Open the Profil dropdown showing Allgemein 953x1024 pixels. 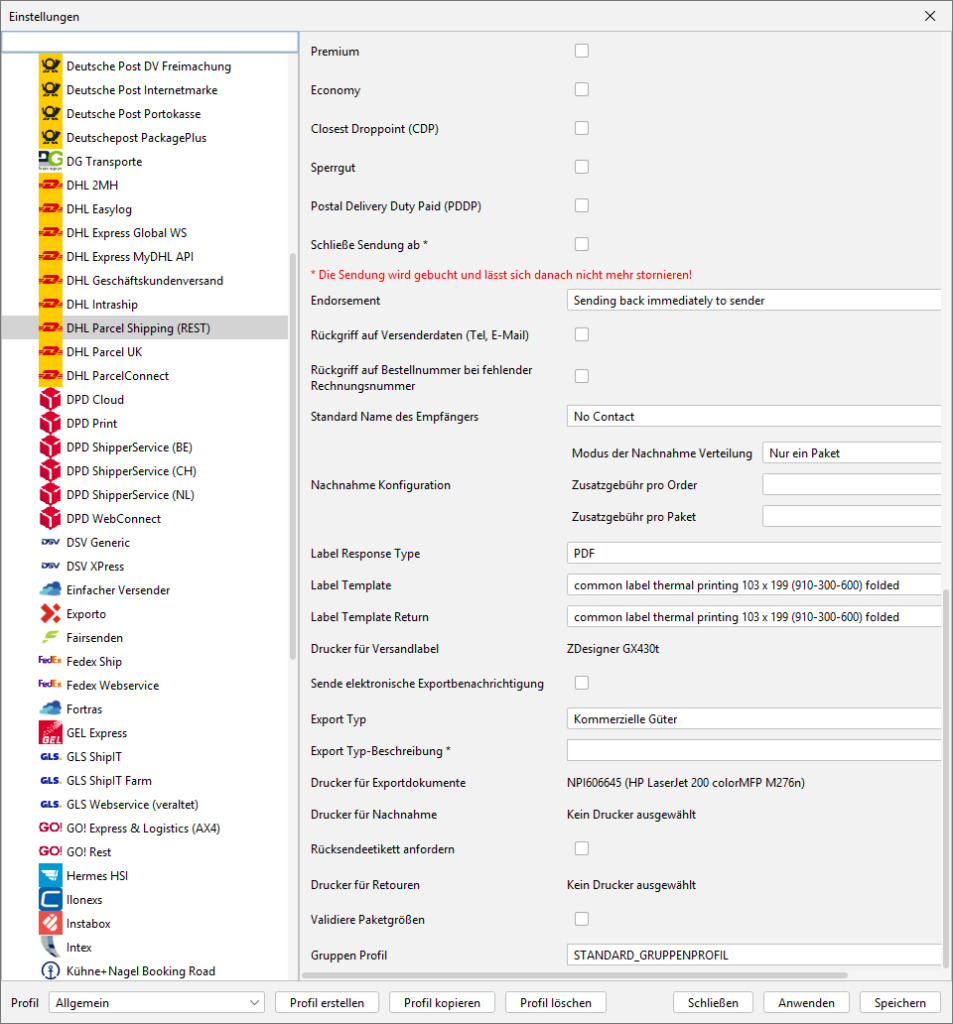(x=156, y=1003)
